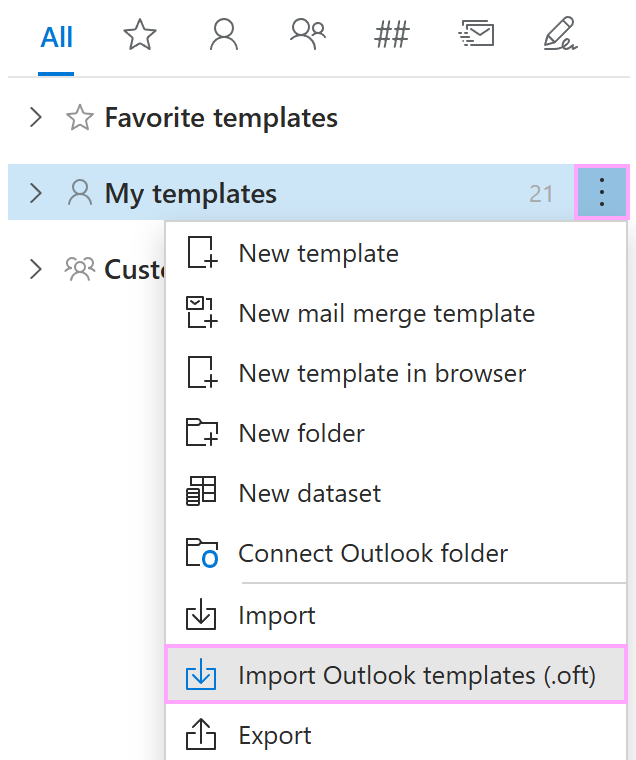Click the Export upload-arrow icon
Viewport: 636px width, 760px height.
pos(201,734)
